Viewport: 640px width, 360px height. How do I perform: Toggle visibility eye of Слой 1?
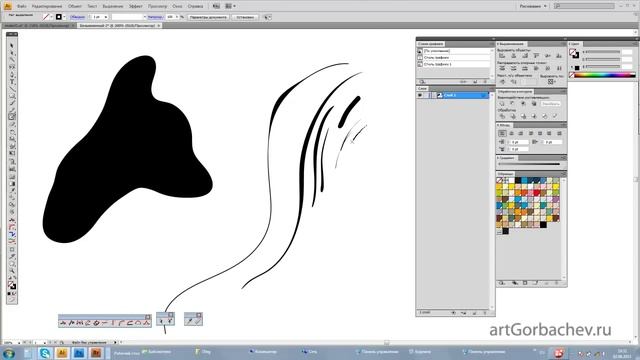pos(420,95)
